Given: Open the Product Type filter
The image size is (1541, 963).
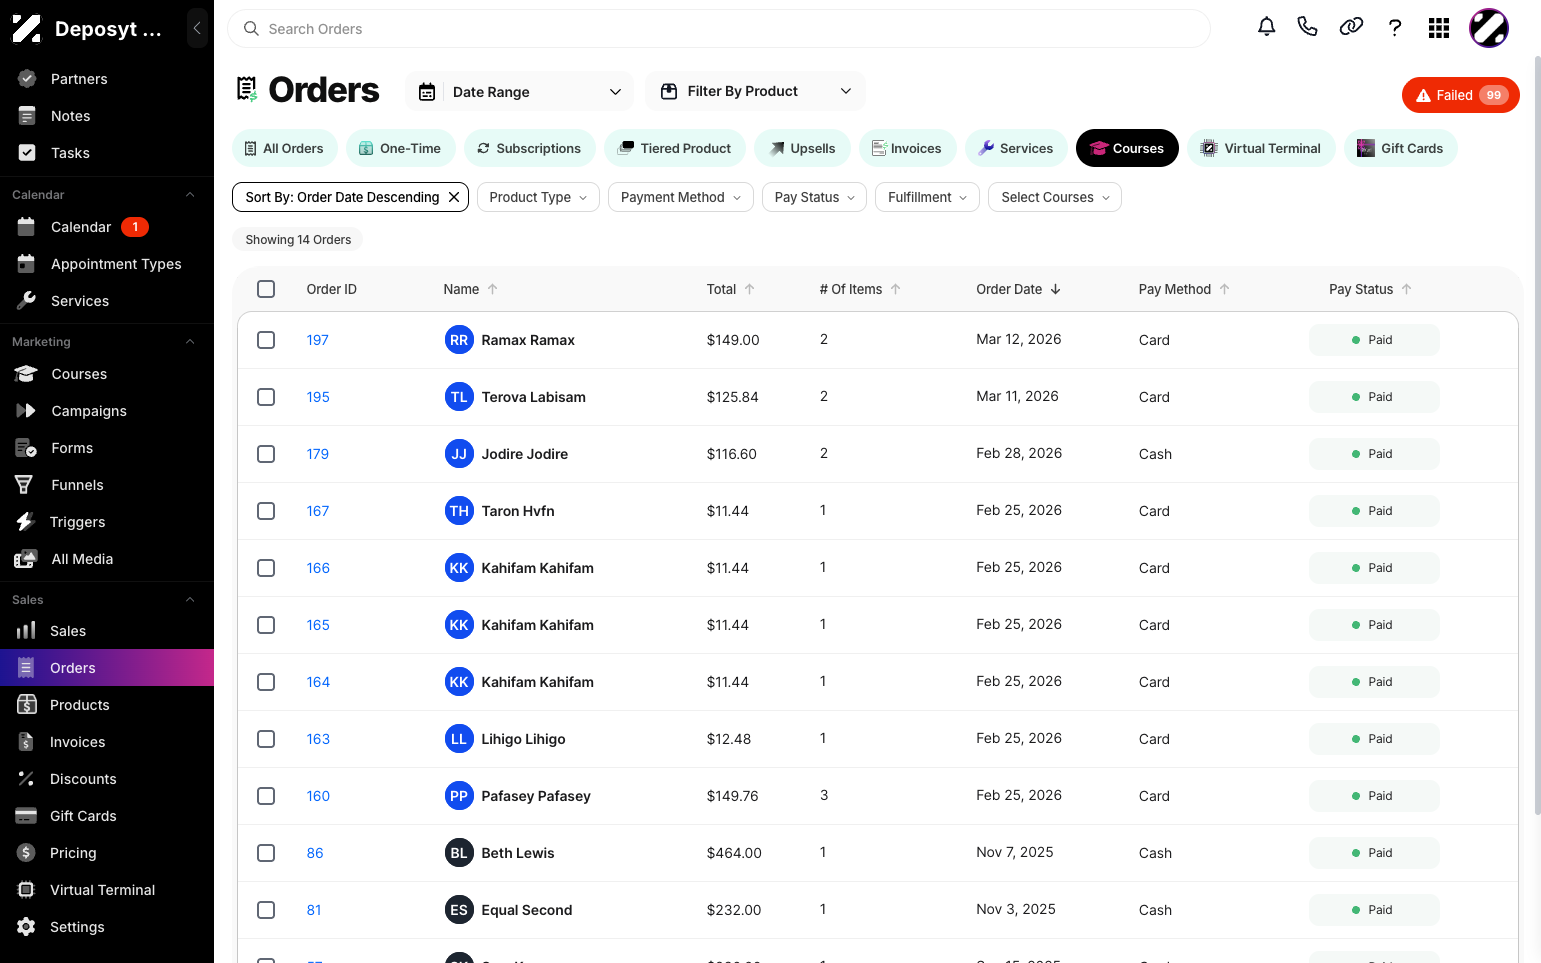Looking at the screenshot, I should 538,197.
